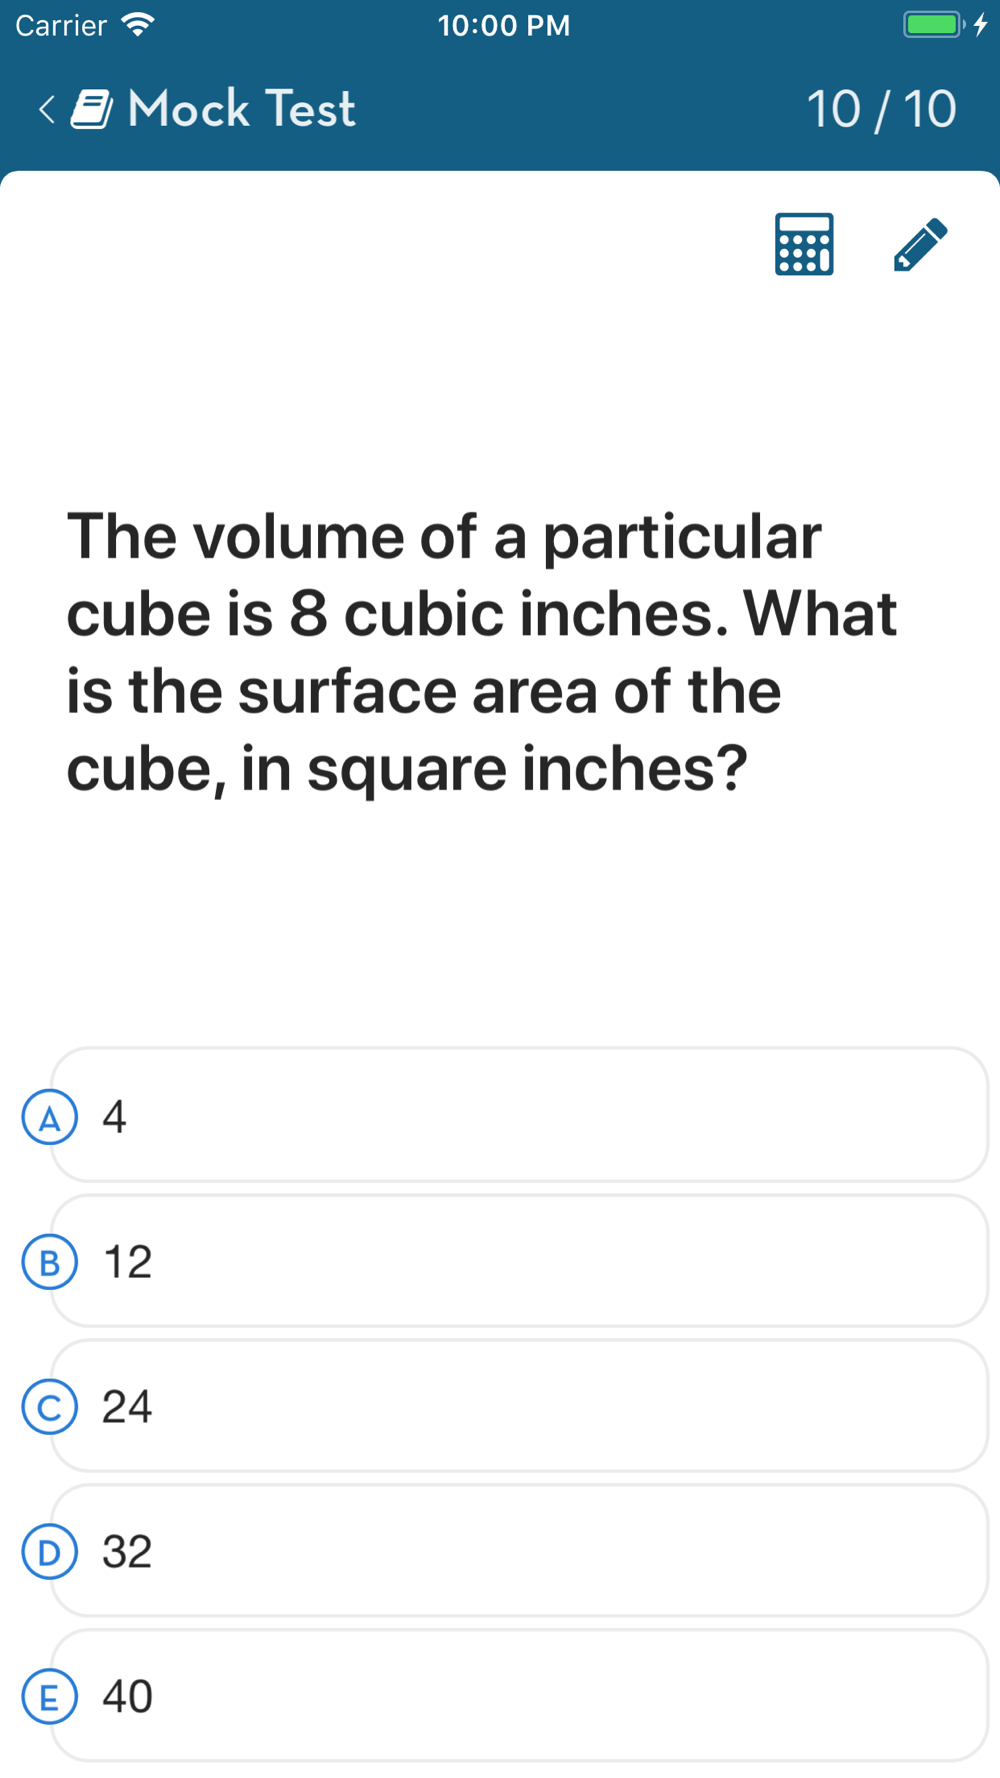The image size is (1000, 1778).
Task: Select the circled letter B
Action: 49,1262
